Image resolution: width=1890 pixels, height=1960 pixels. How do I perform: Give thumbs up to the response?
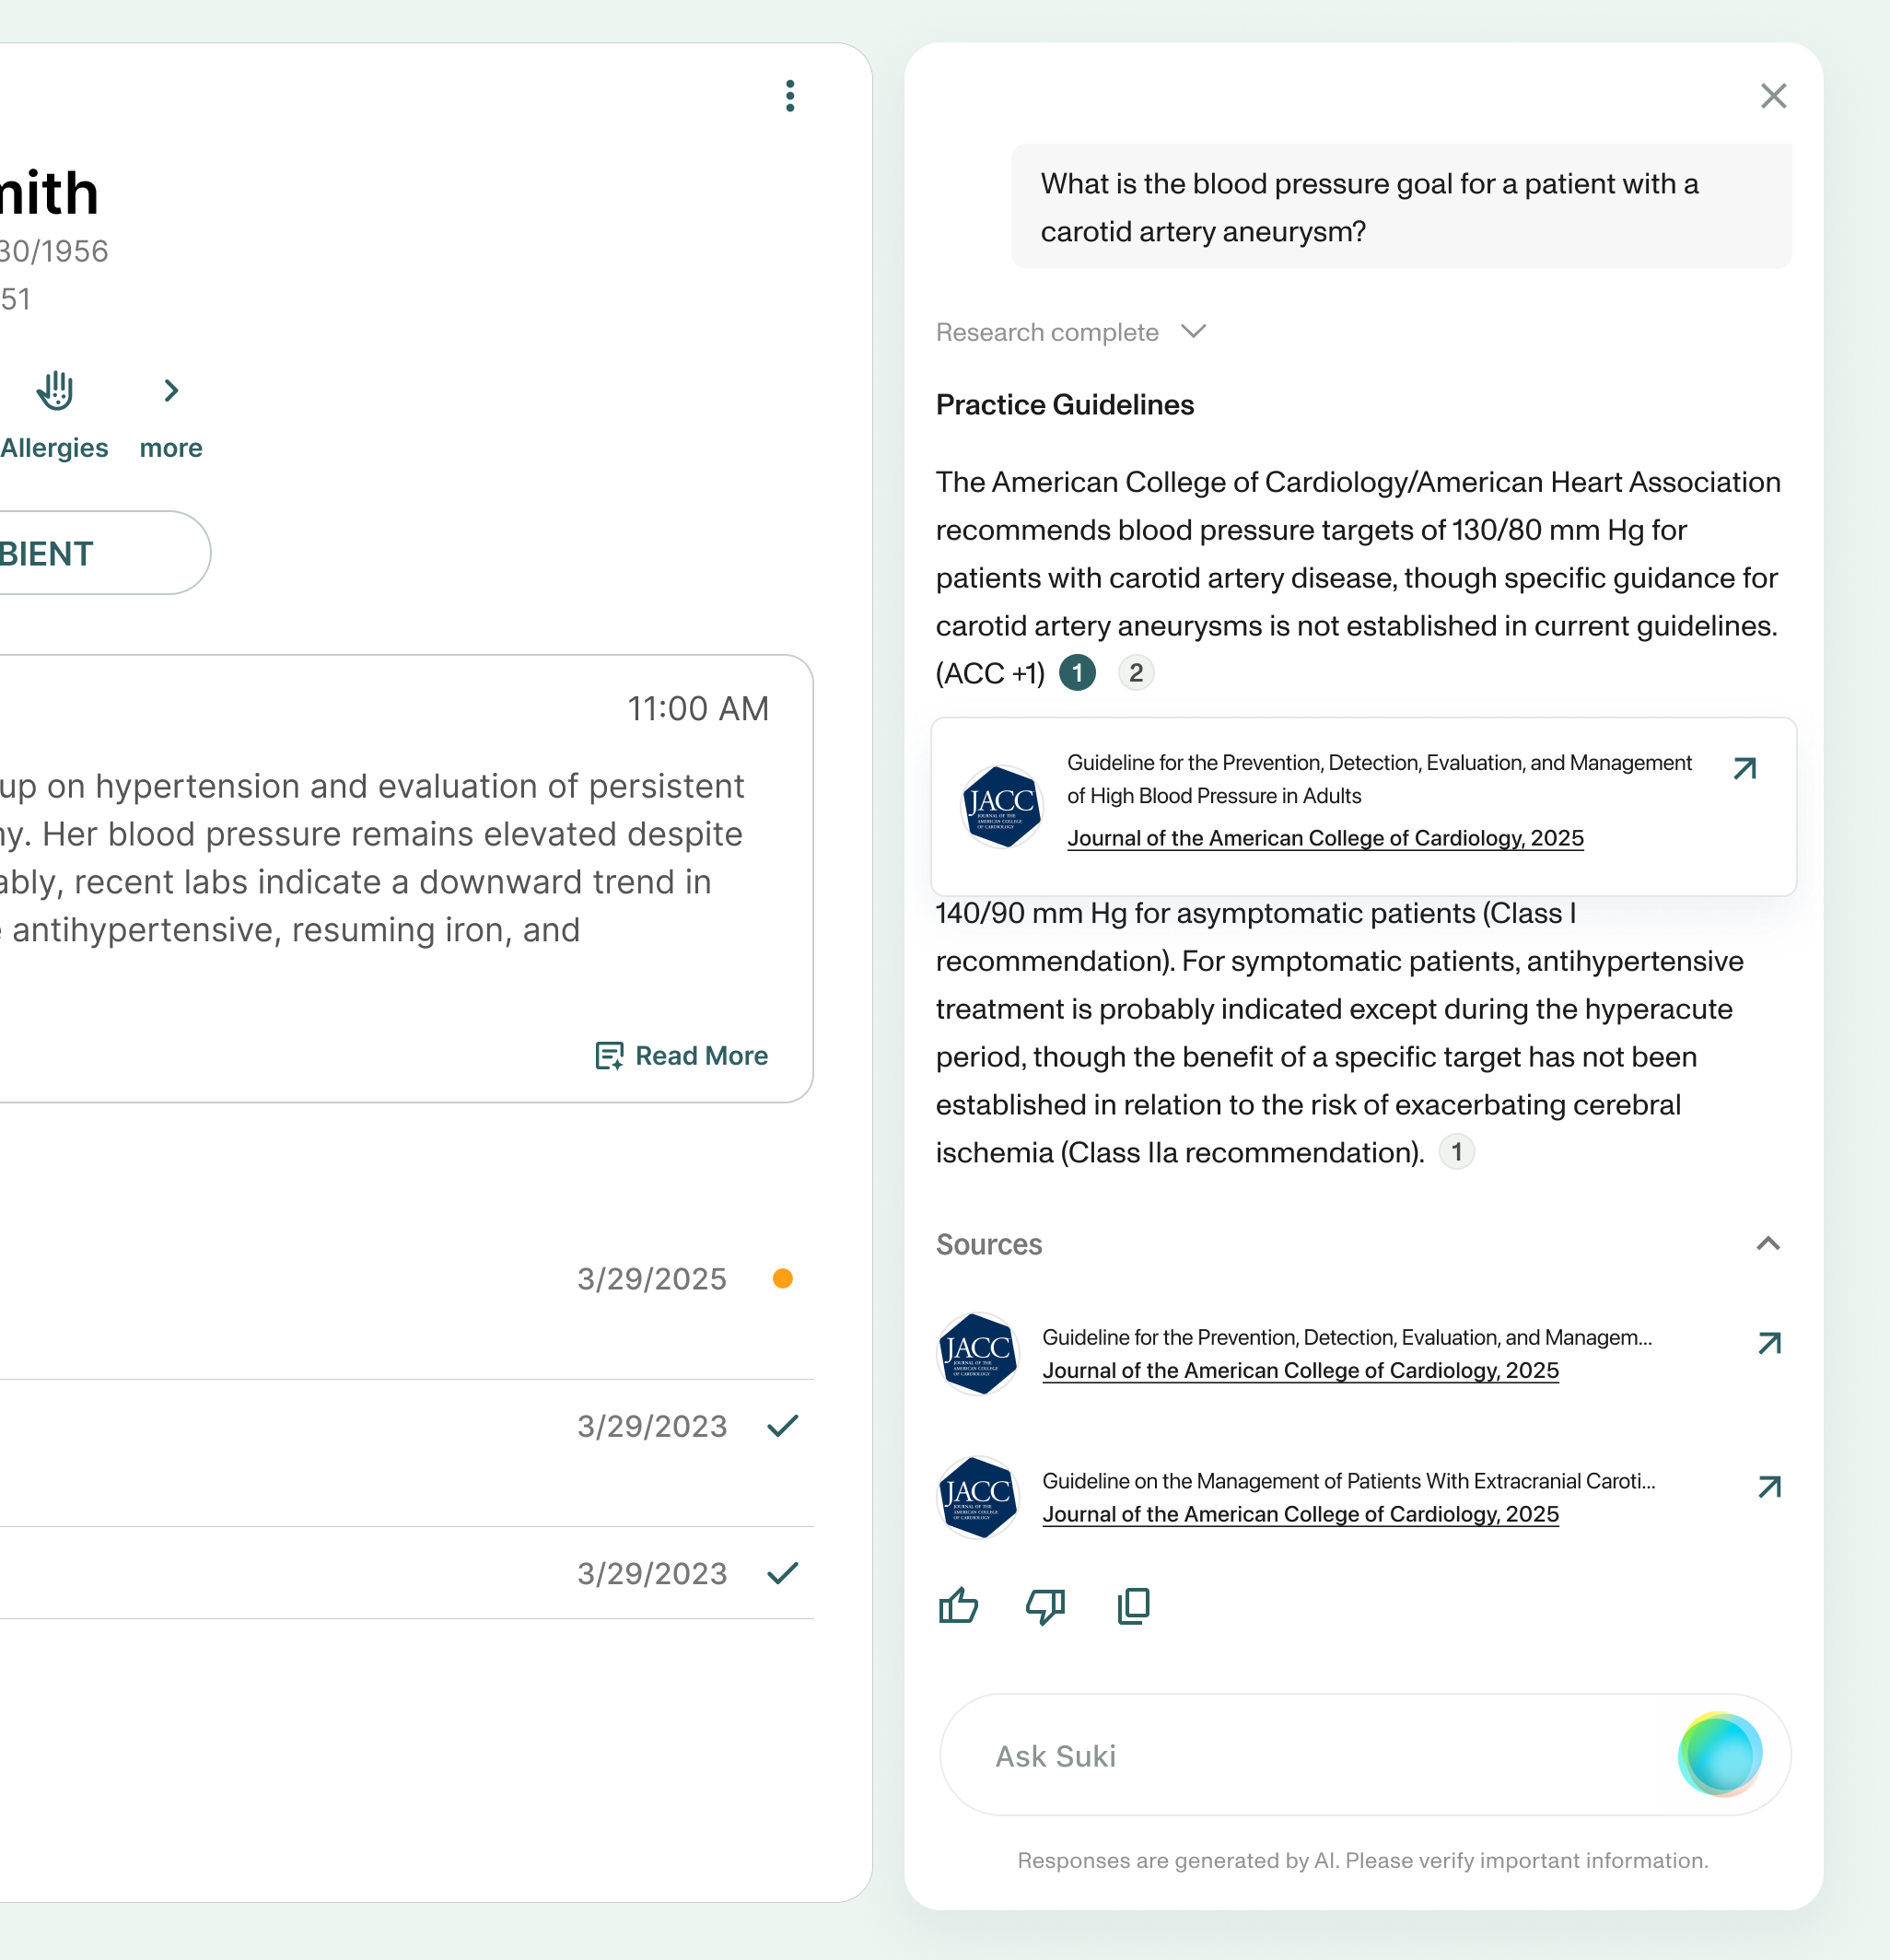[958, 1606]
